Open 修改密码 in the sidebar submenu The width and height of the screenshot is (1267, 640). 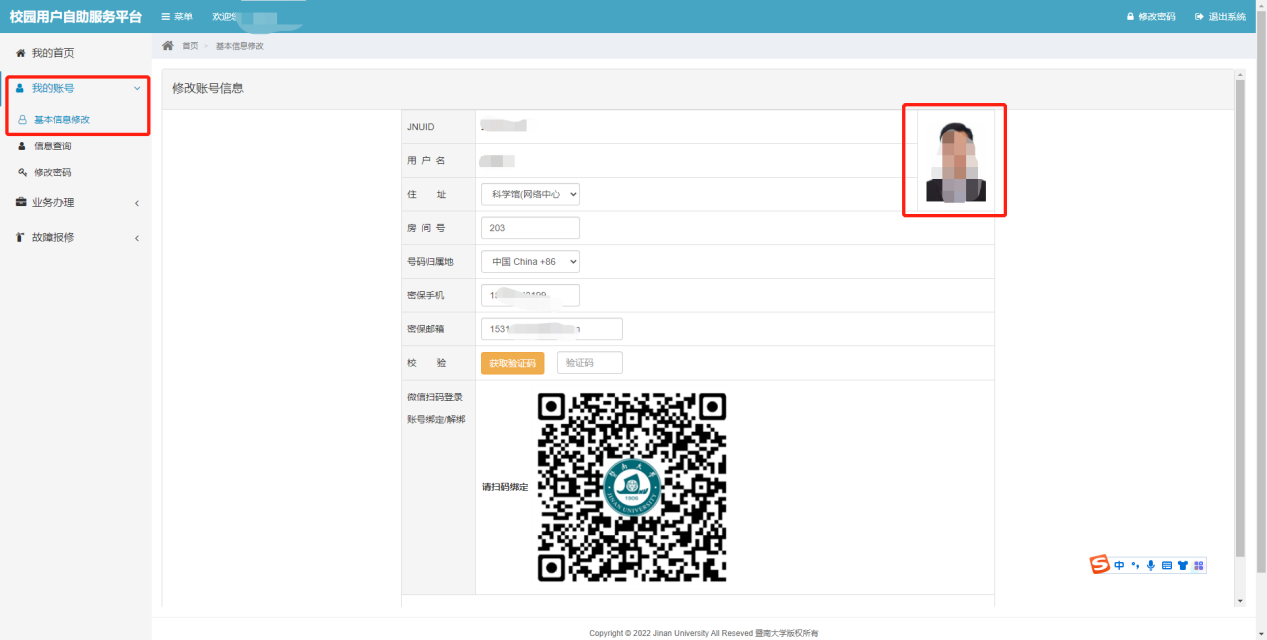52,172
